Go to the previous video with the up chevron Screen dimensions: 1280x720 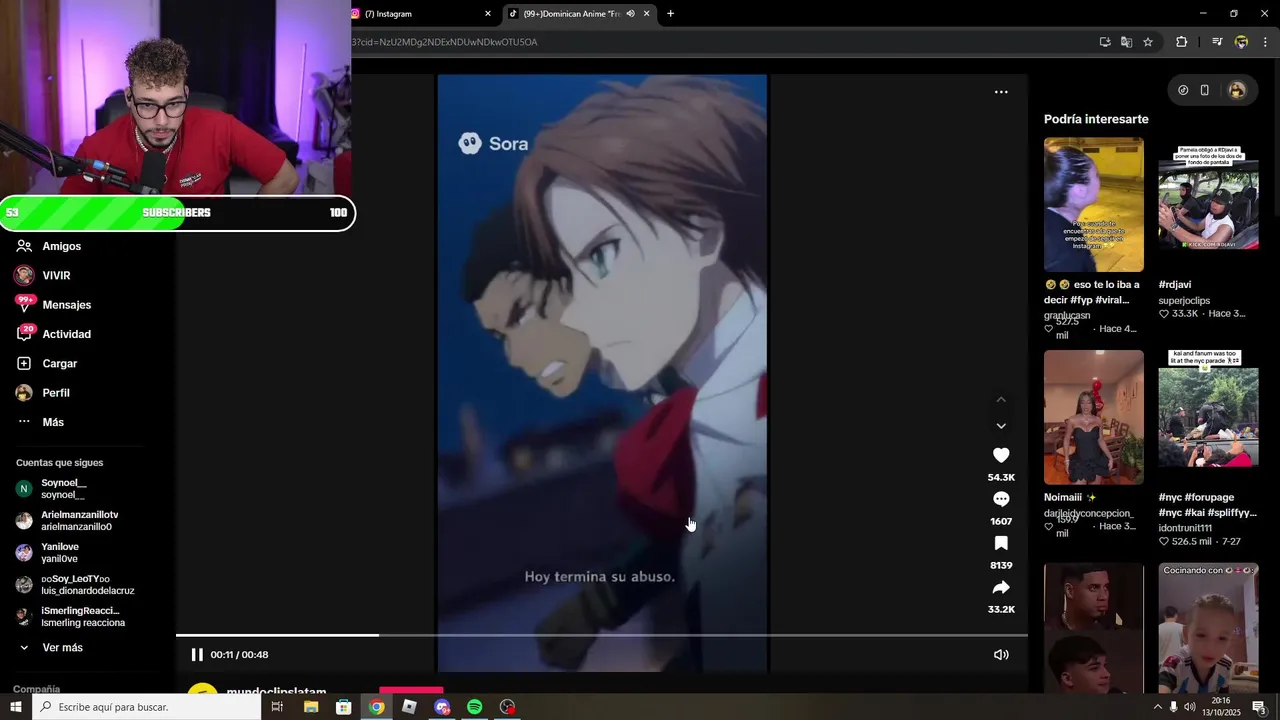point(1001,400)
